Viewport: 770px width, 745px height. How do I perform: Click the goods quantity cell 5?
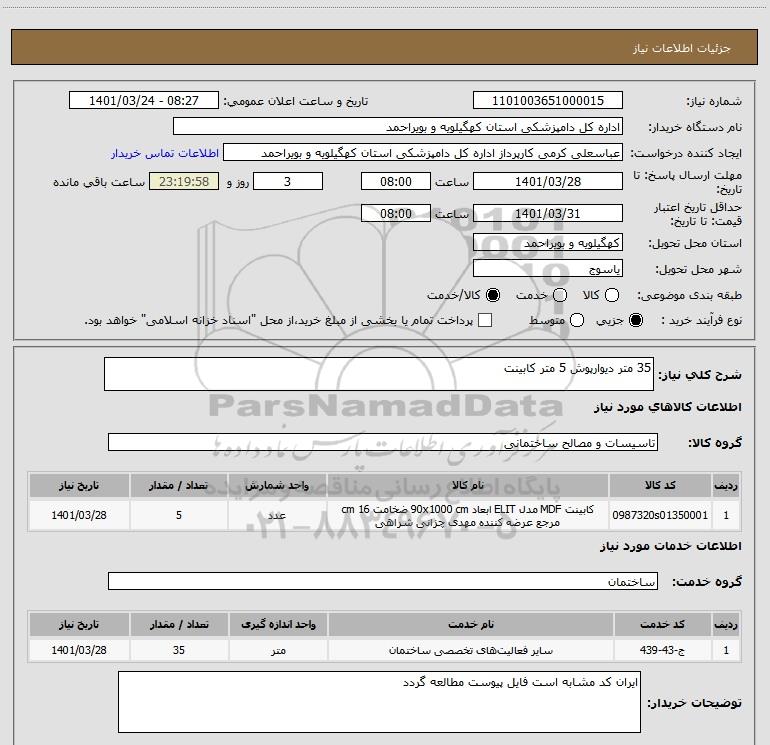[179, 515]
